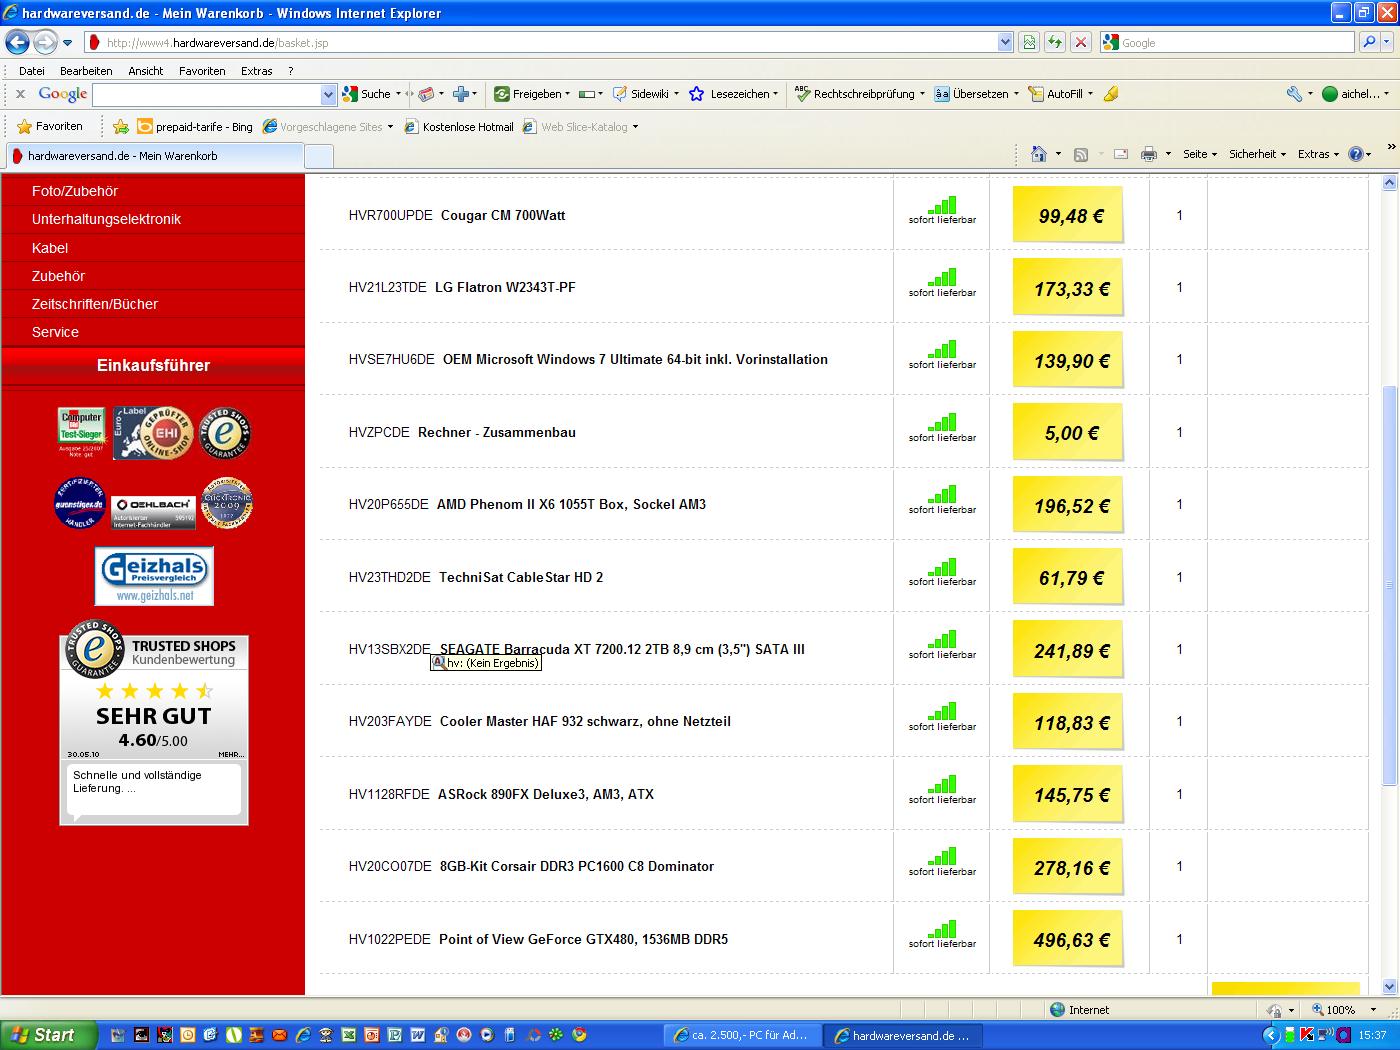Viewport: 1400px width, 1050px height.
Task: Open the Ansicht menu
Action: (x=146, y=71)
